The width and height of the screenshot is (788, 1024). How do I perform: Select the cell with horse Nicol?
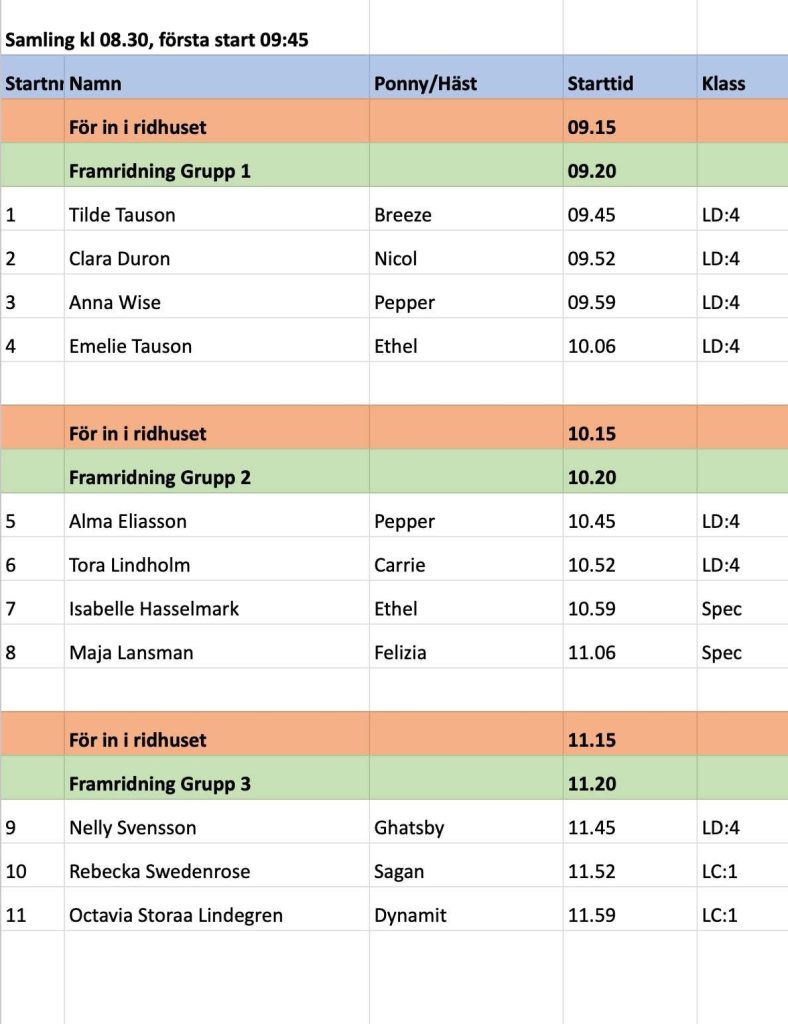(396, 258)
